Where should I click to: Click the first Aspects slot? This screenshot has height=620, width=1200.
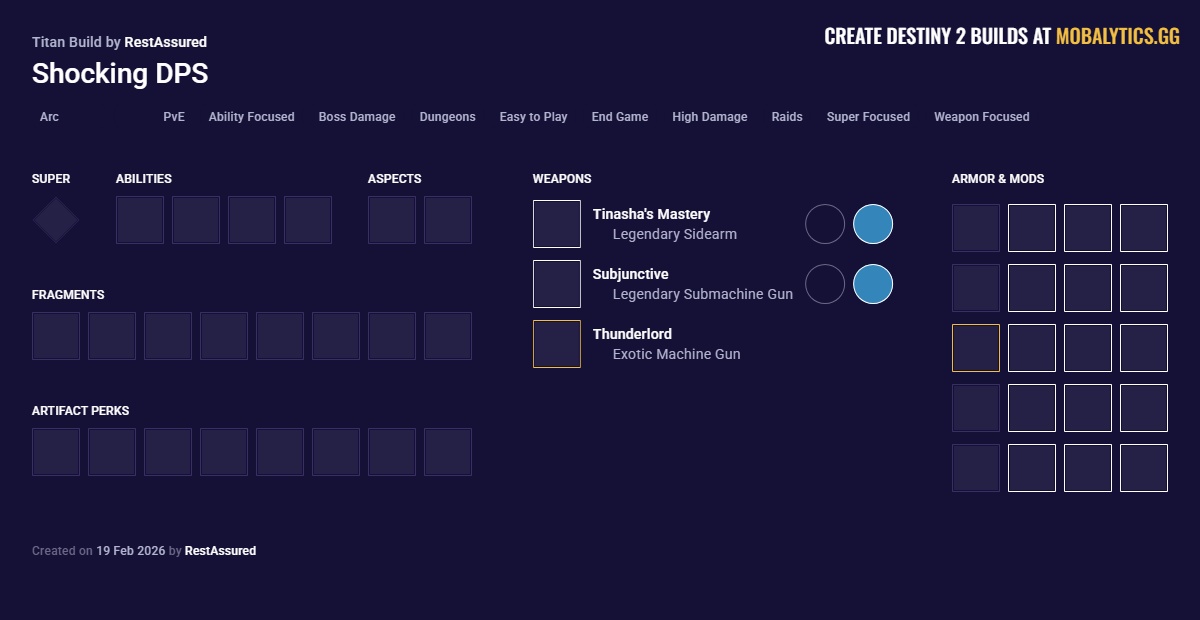point(392,219)
